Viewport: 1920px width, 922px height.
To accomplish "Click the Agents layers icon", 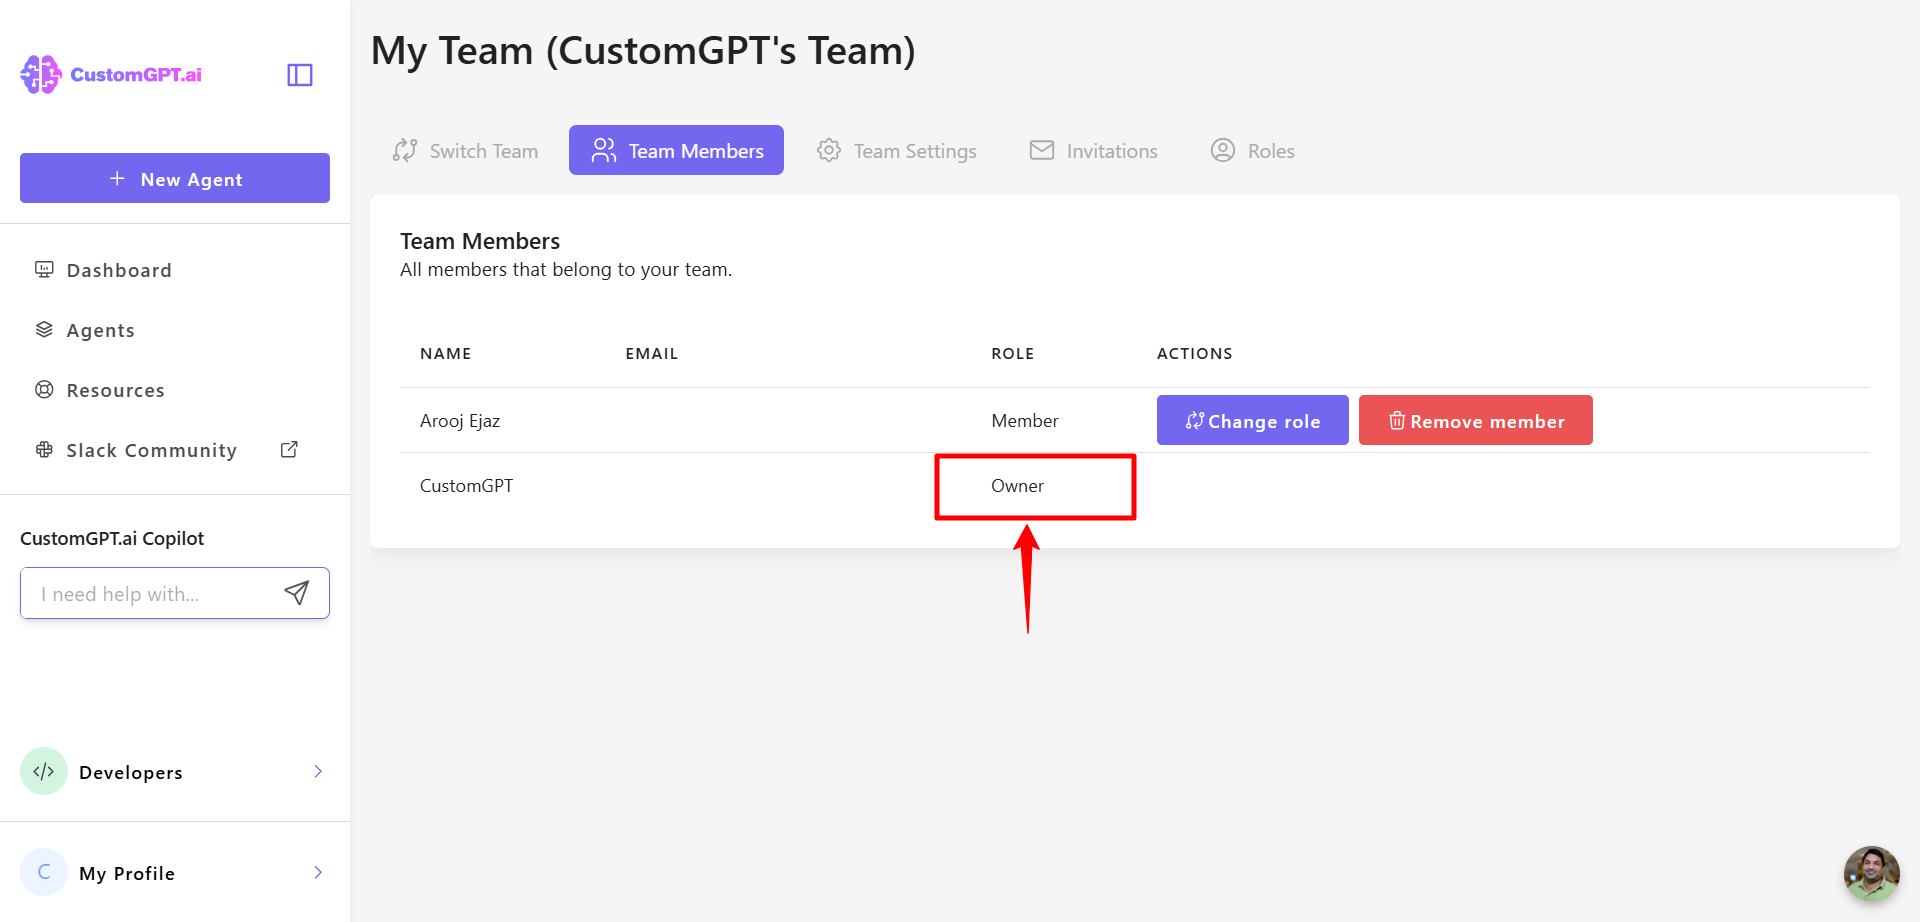I will click(44, 329).
